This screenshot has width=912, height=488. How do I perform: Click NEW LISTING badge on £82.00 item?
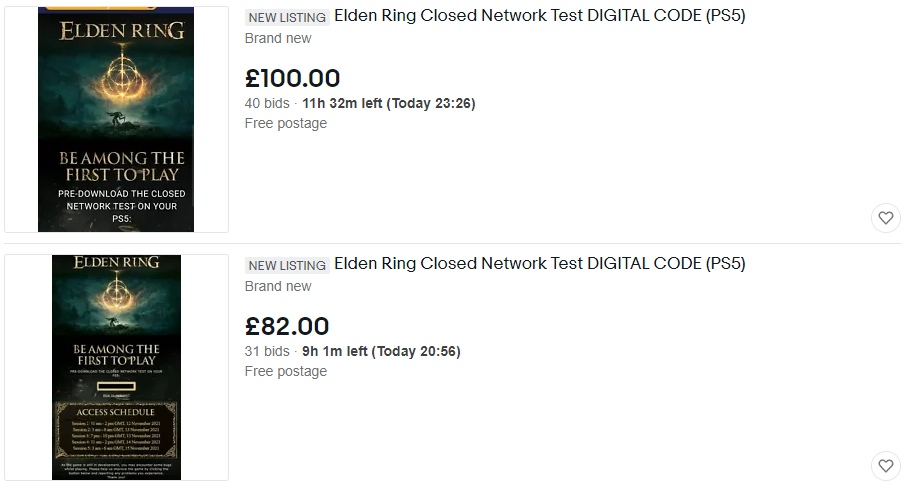pos(287,265)
